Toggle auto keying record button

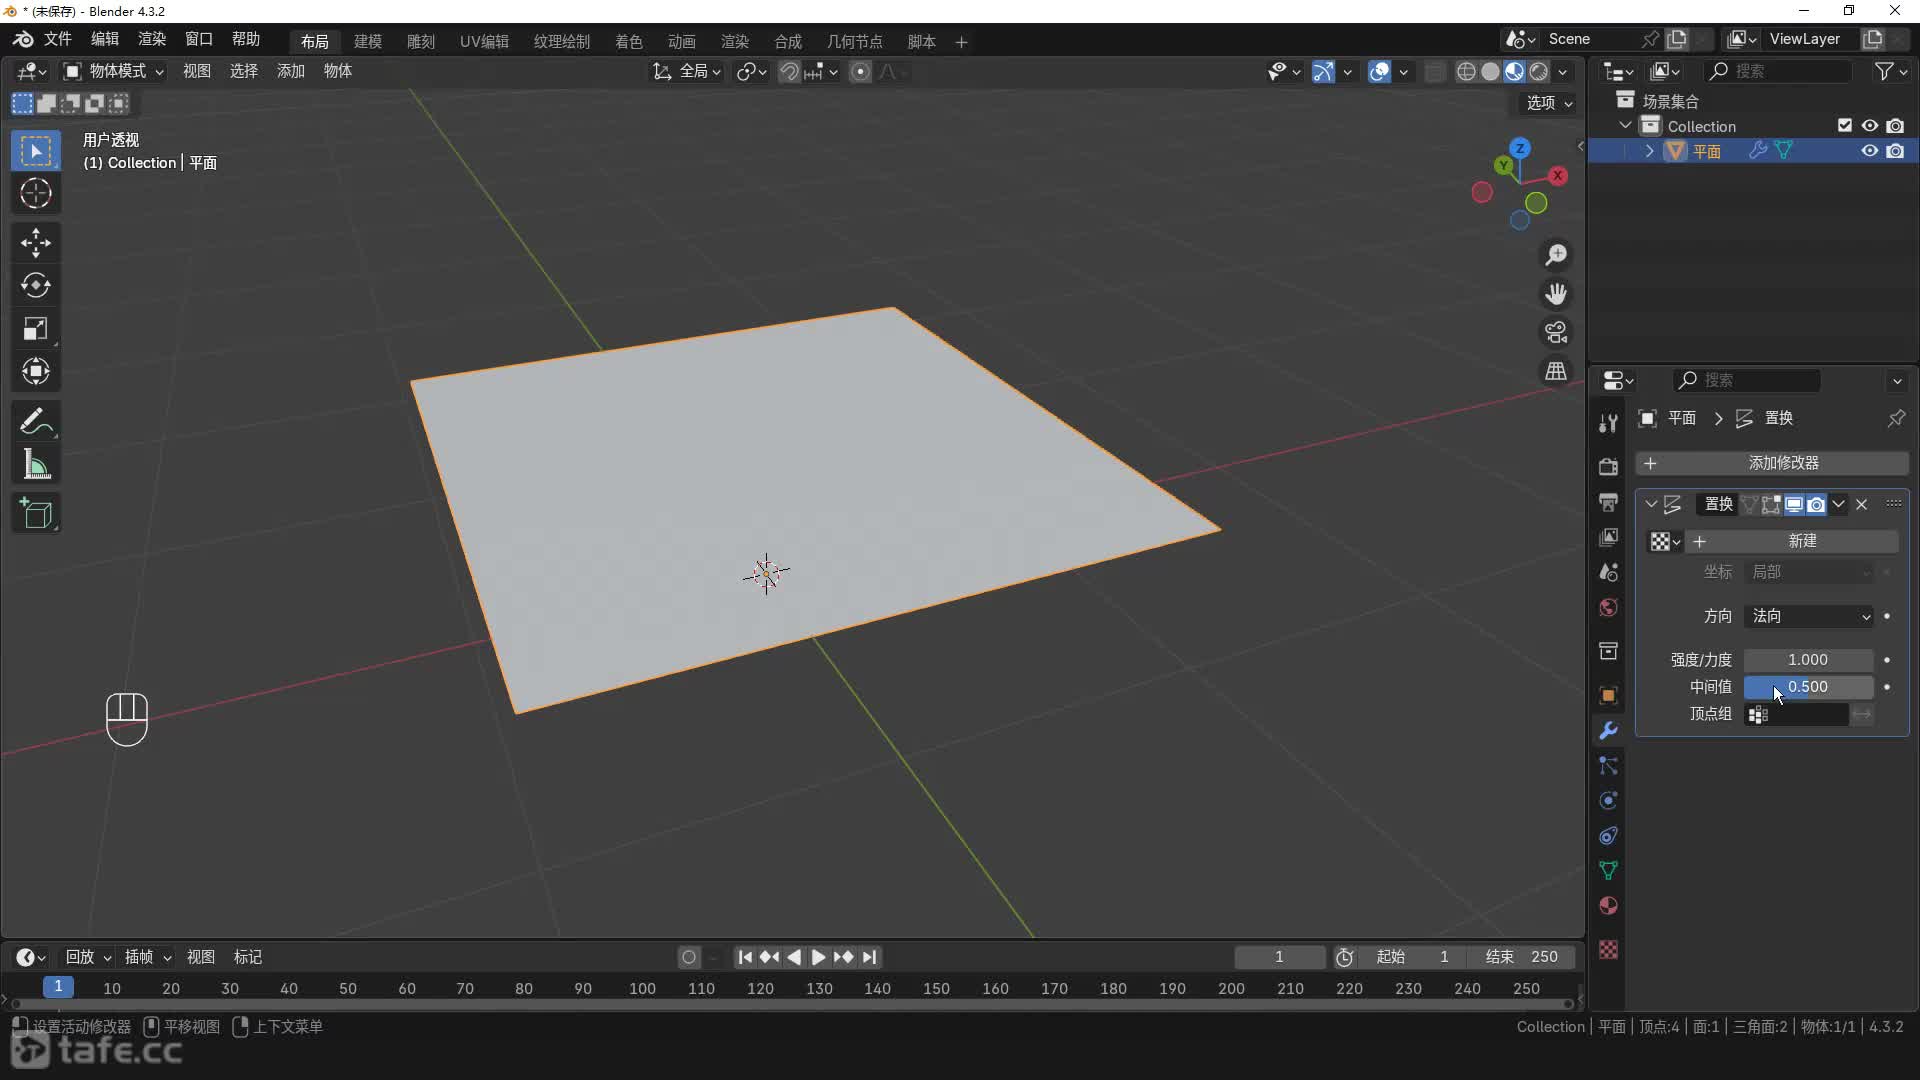(x=689, y=957)
